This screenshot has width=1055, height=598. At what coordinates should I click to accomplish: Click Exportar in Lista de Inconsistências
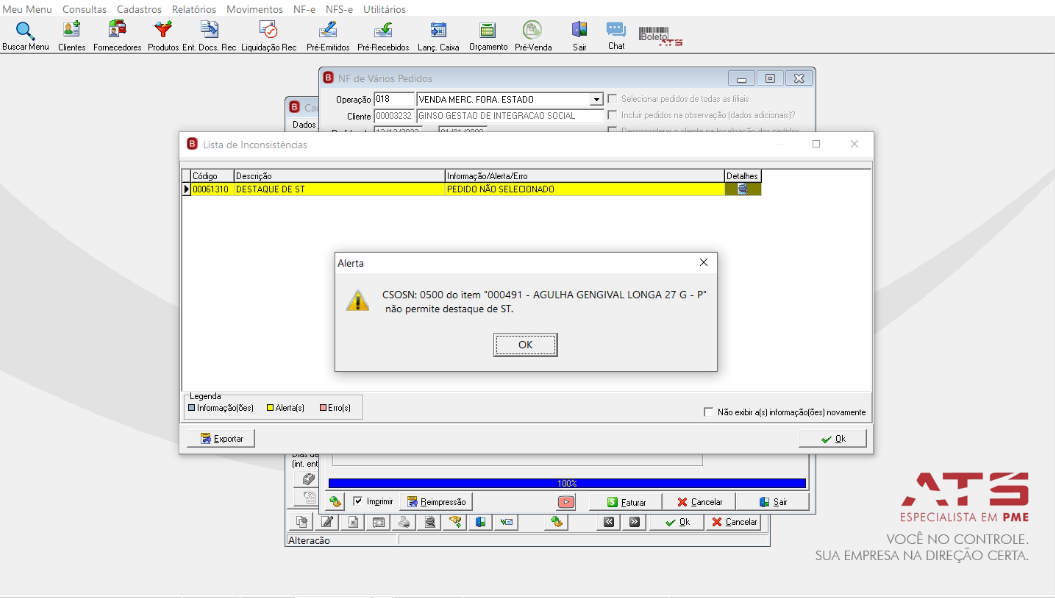221,439
